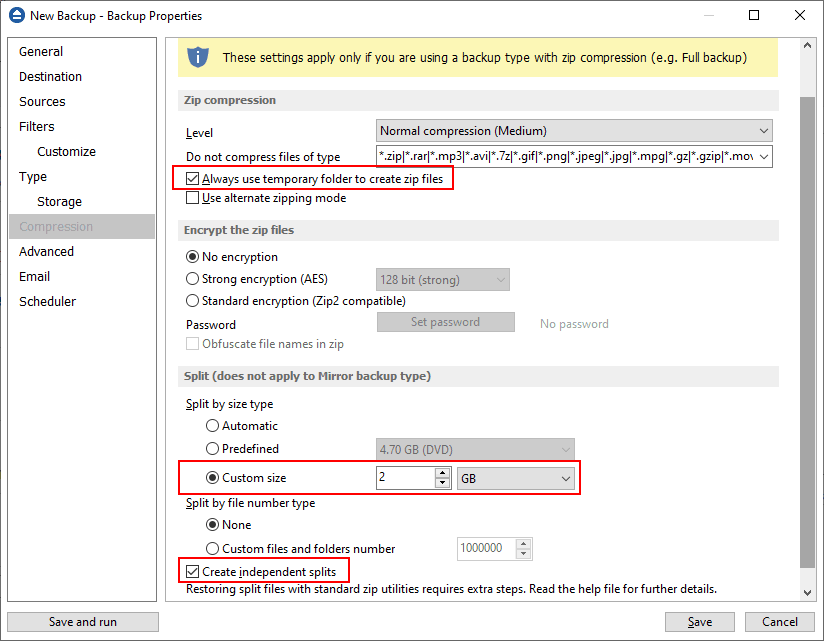Click the Save button

click(x=700, y=622)
